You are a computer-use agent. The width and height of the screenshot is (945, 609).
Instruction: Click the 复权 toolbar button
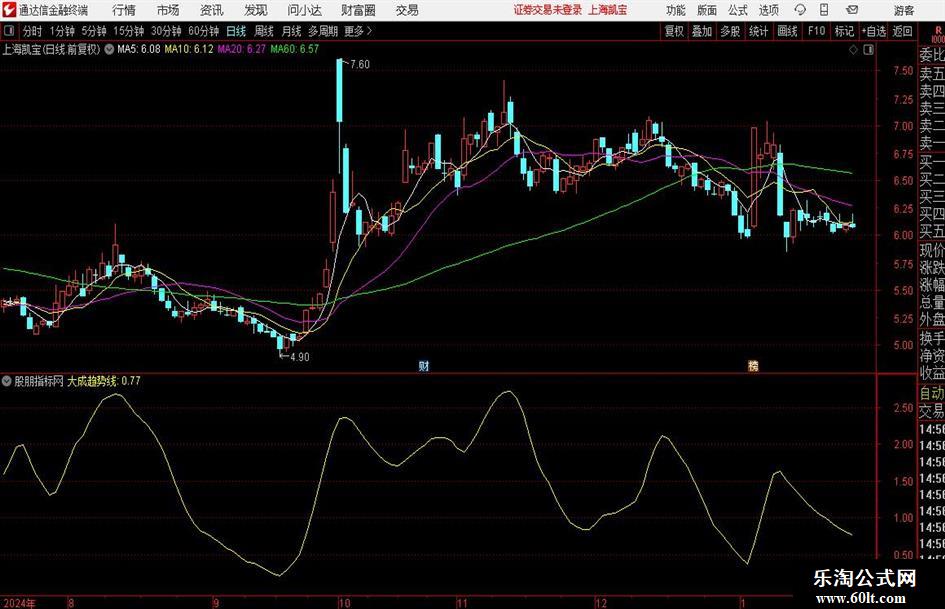click(x=674, y=31)
